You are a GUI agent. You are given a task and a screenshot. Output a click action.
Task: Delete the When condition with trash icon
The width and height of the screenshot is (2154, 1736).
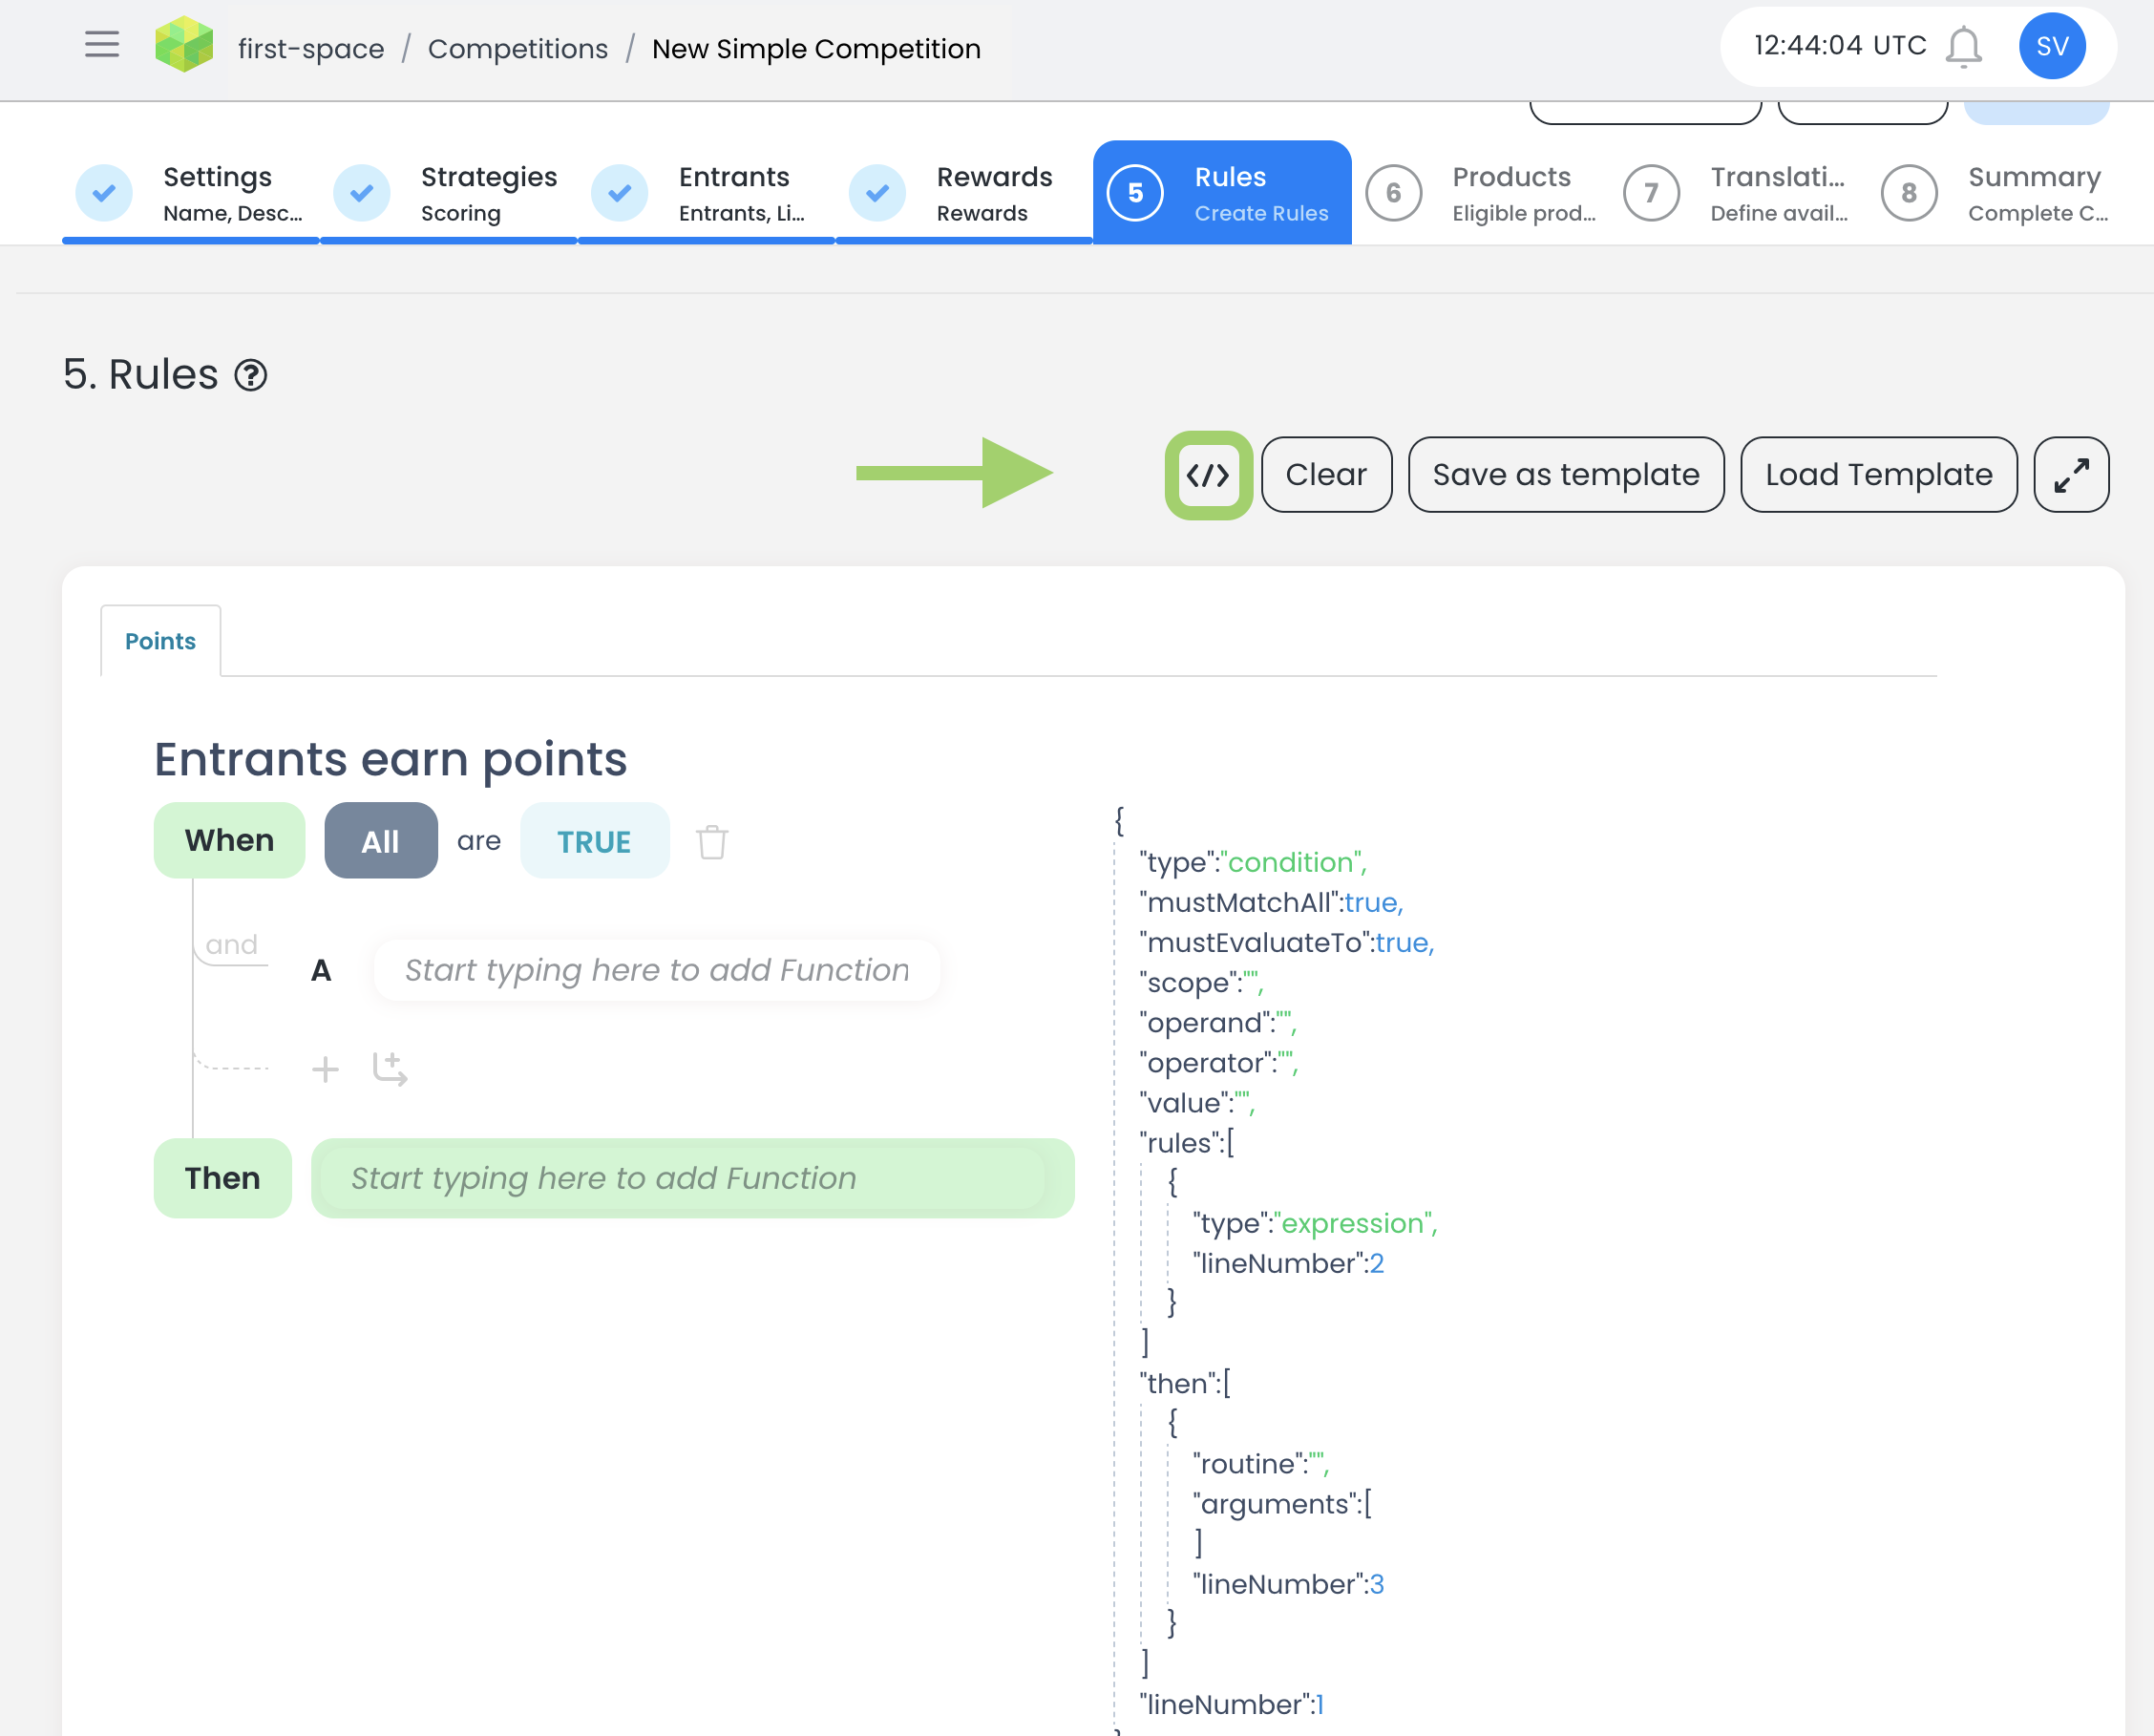click(x=712, y=842)
